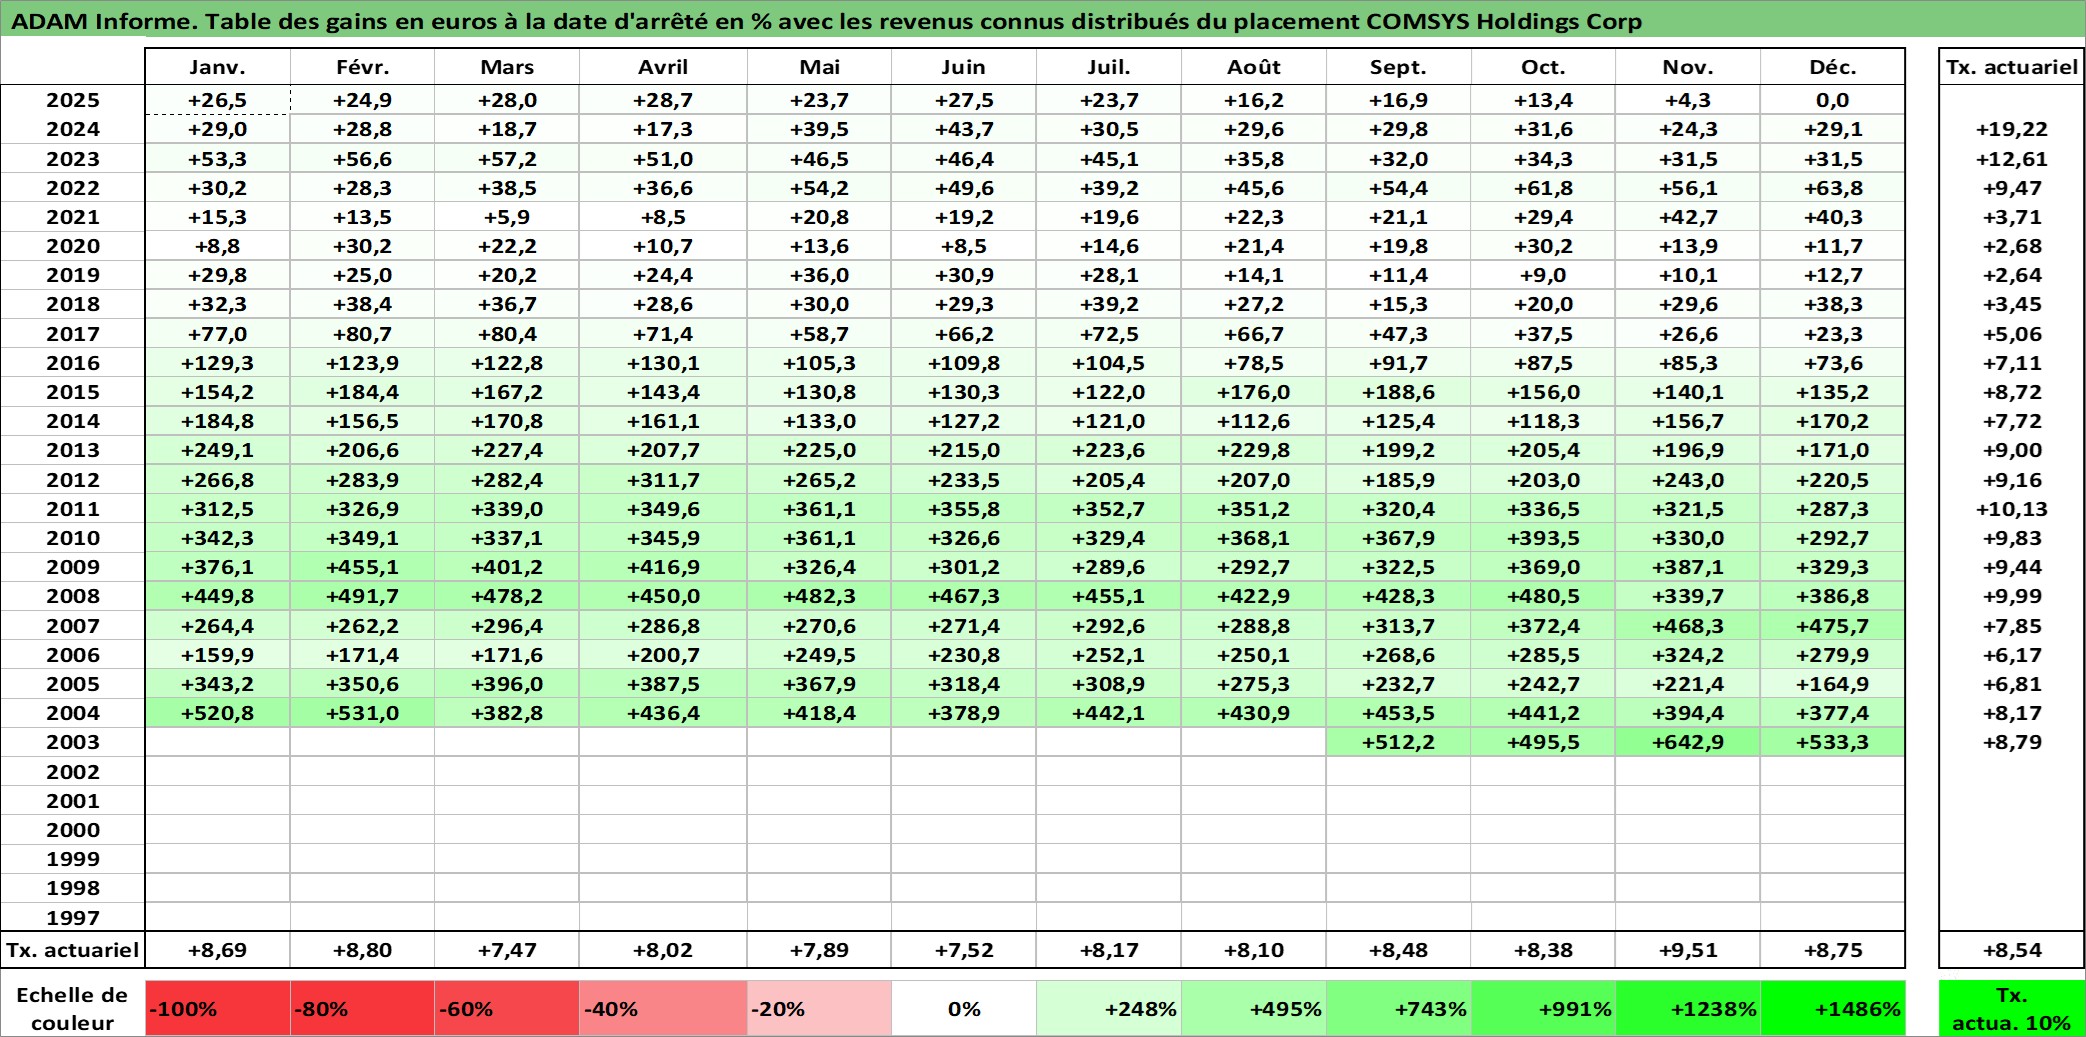Image resolution: width=2086 pixels, height=1037 pixels.
Task: Click the +520,8 cell in January 2004
Action: [217, 713]
